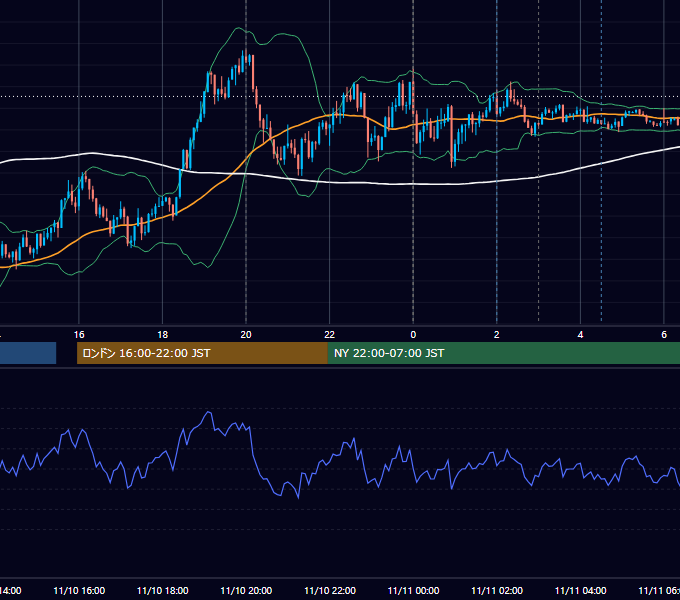Click the 11/10 18:00 label on the lower axis
The height and width of the screenshot is (600, 680).
pos(163,590)
